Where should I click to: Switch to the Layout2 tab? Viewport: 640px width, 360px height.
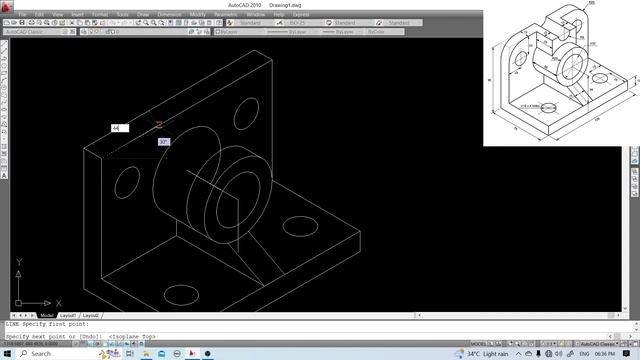(x=91, y=316)
